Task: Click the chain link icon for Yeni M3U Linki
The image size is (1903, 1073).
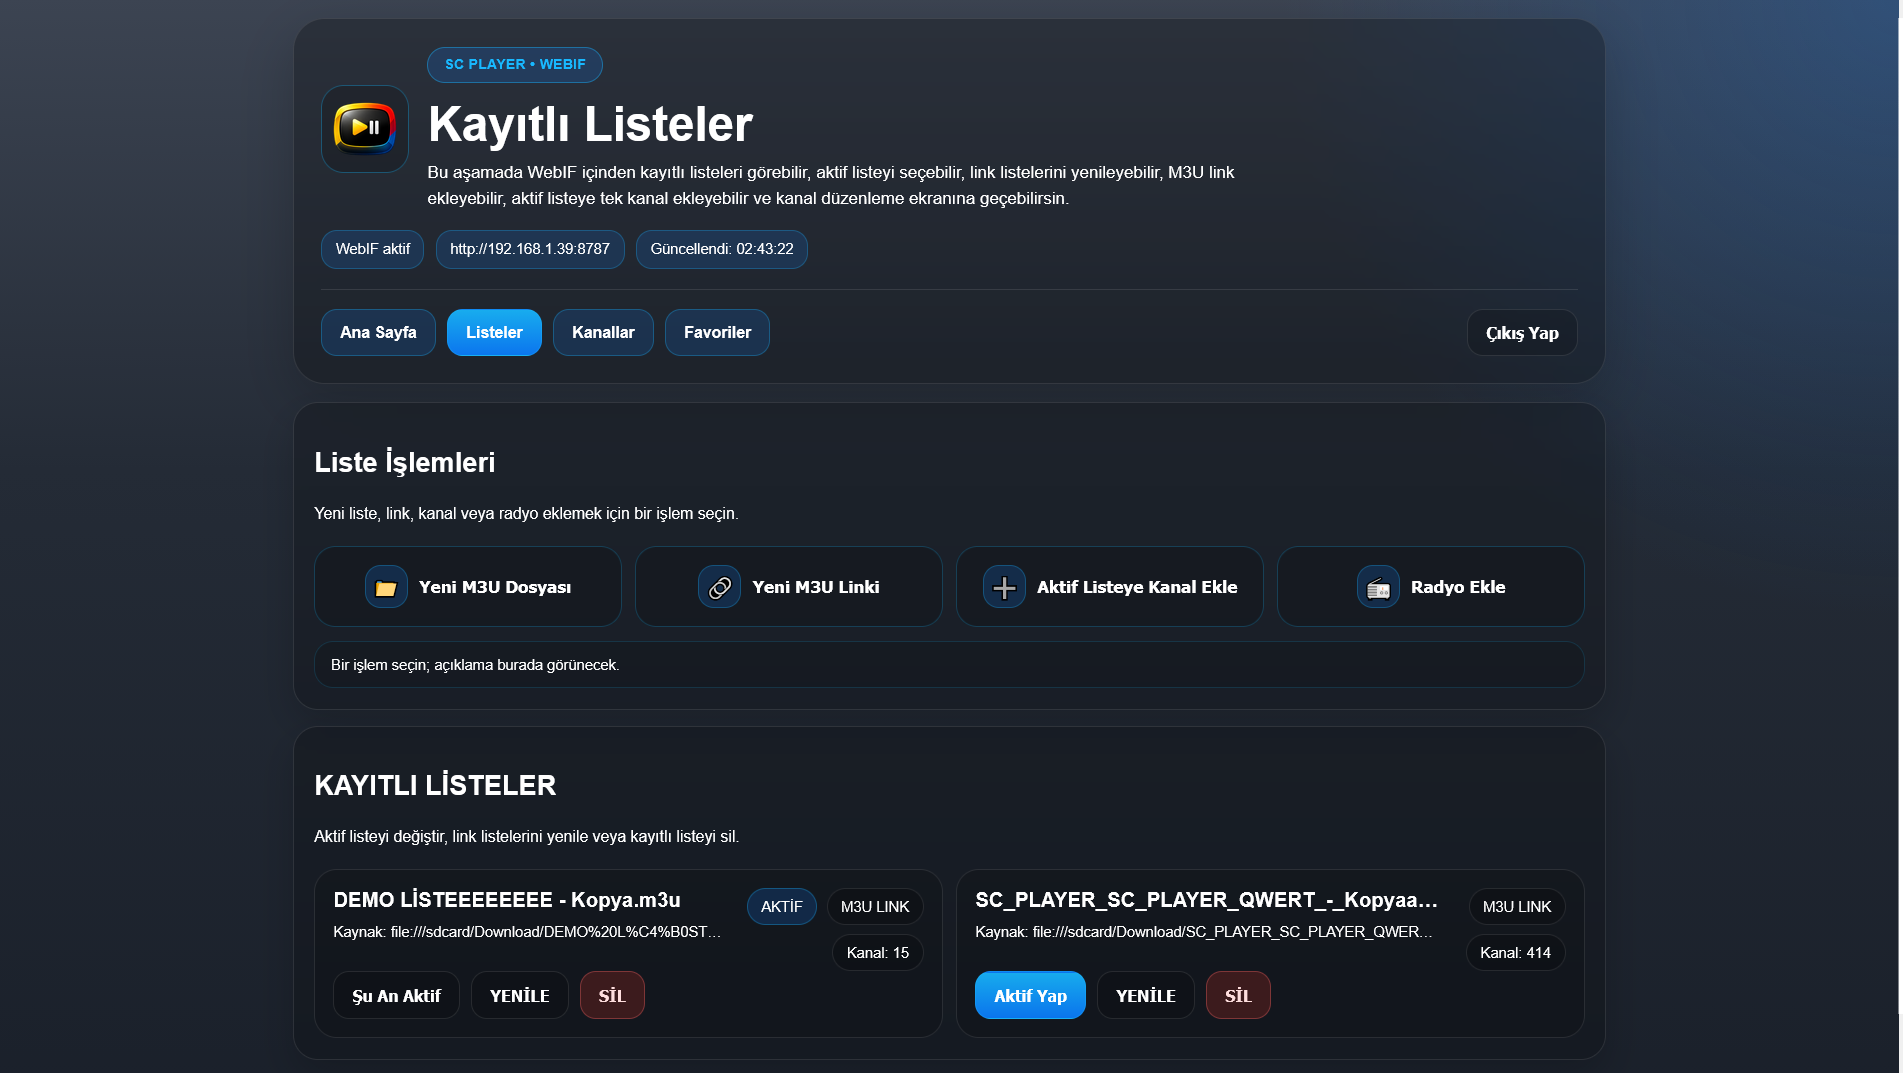Action: click(x=719, y=587)
